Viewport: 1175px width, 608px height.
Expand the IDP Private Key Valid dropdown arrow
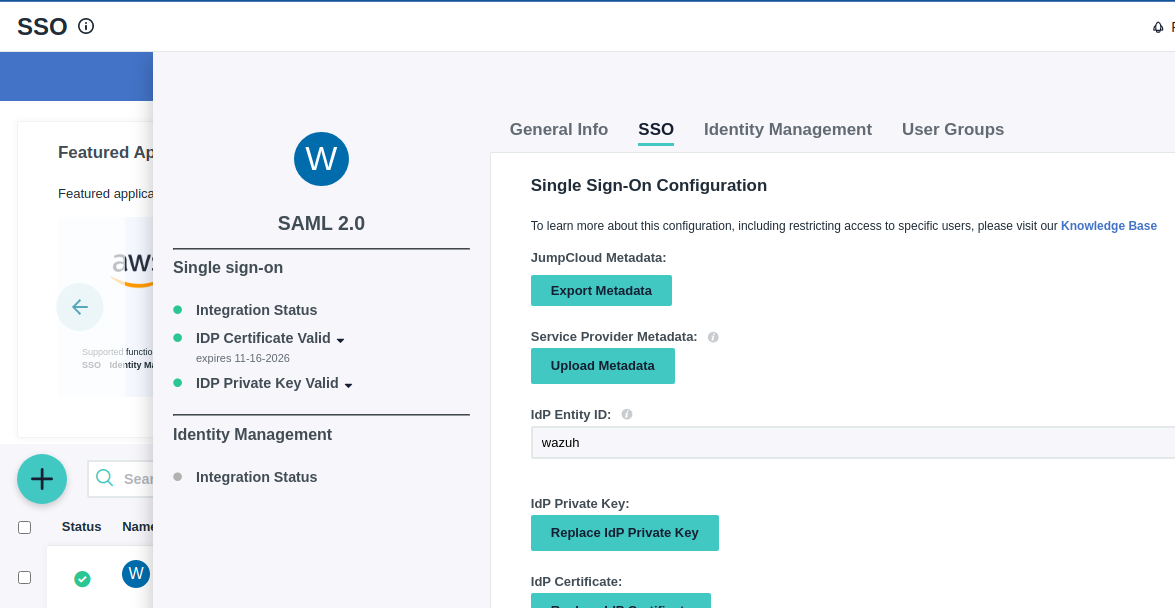click(348, 385)
